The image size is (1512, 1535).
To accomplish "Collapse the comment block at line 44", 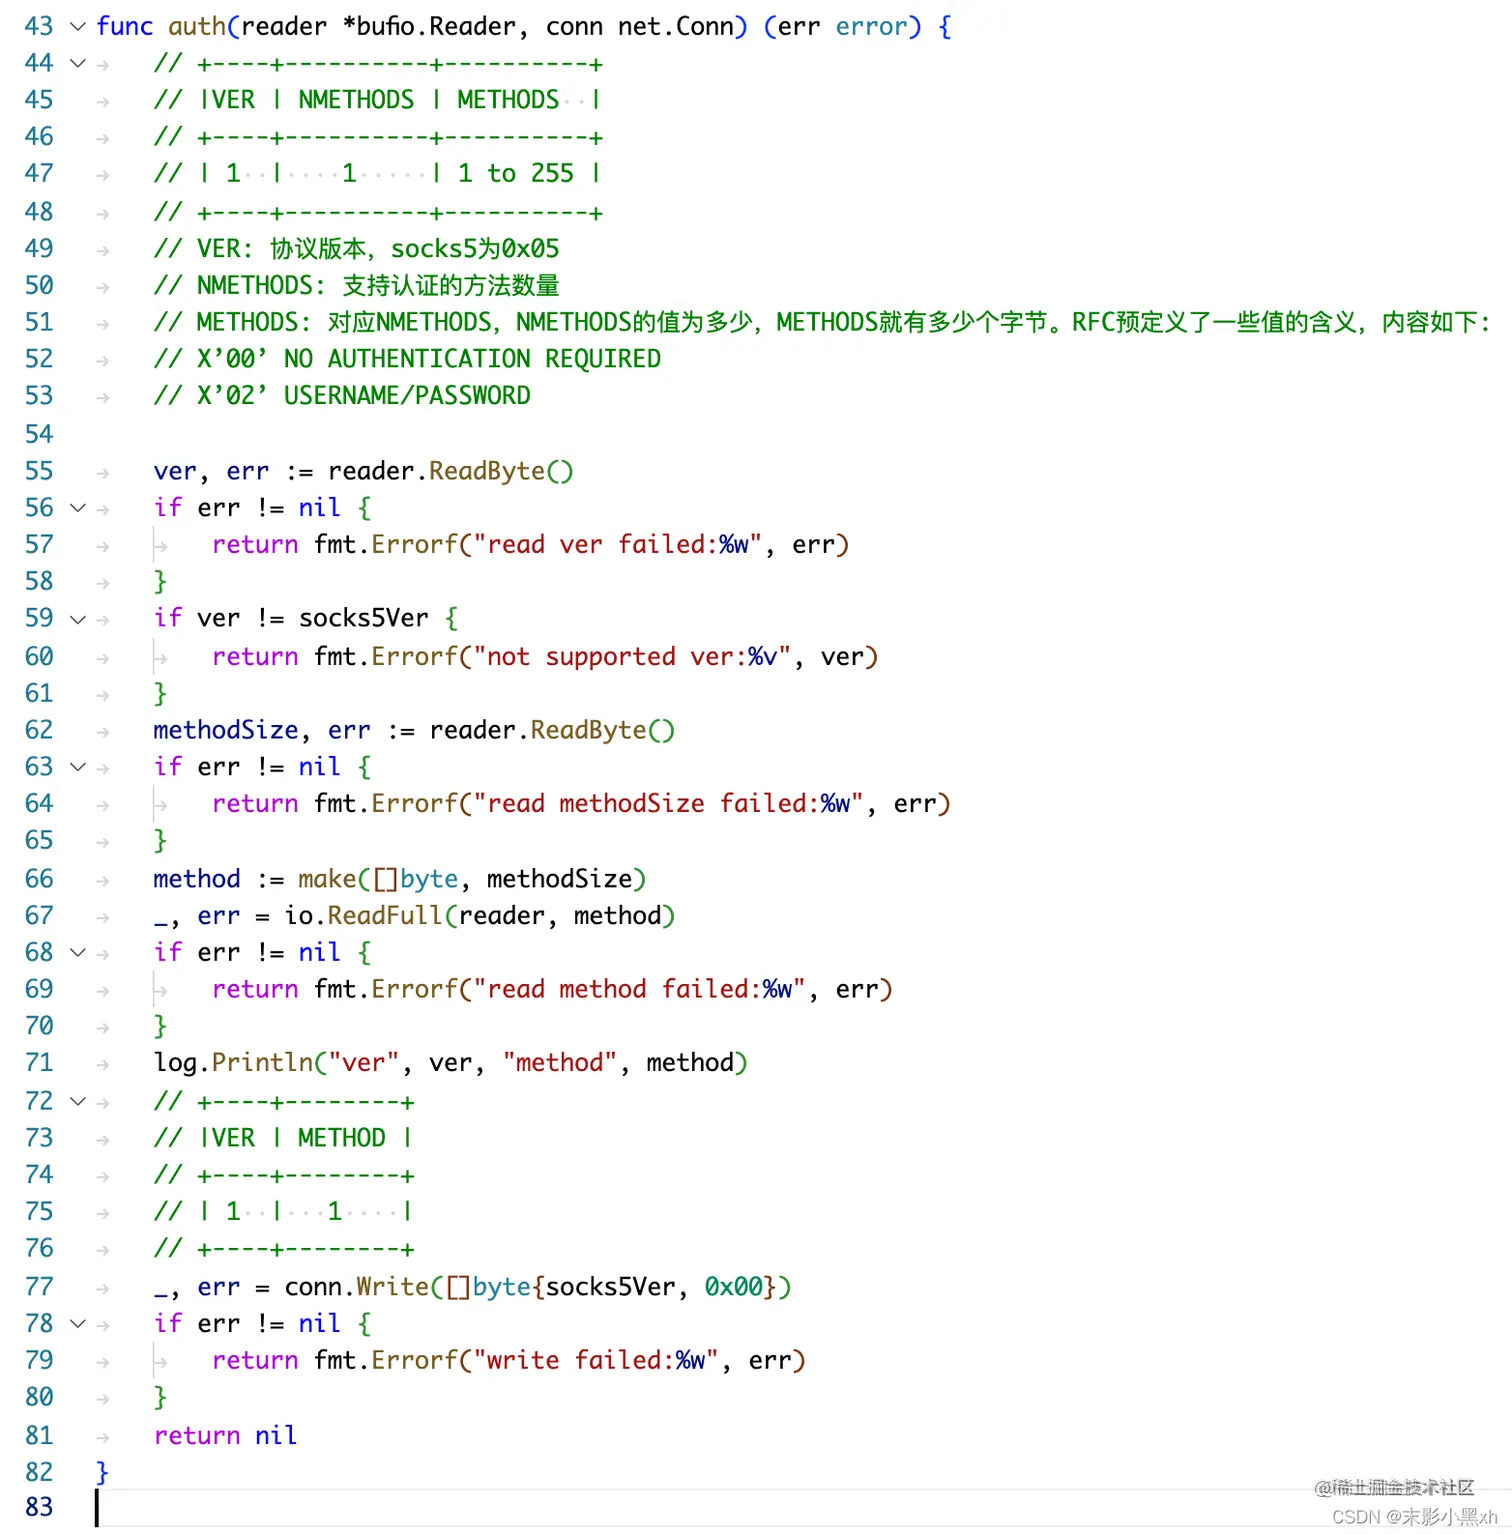I will (x=77, y=63).
